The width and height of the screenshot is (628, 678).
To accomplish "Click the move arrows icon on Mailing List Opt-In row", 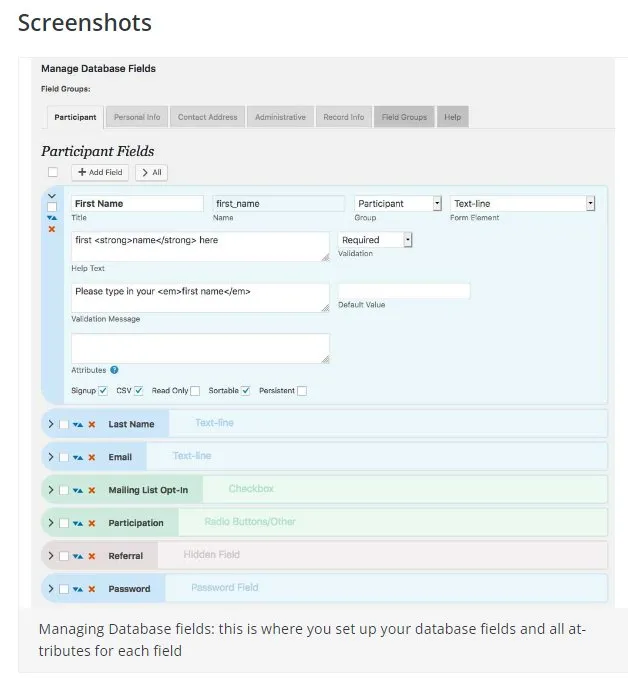I will 78,490.
